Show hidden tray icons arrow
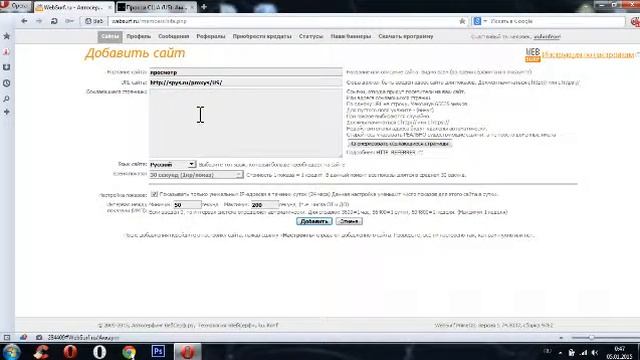 click(560, 353)
